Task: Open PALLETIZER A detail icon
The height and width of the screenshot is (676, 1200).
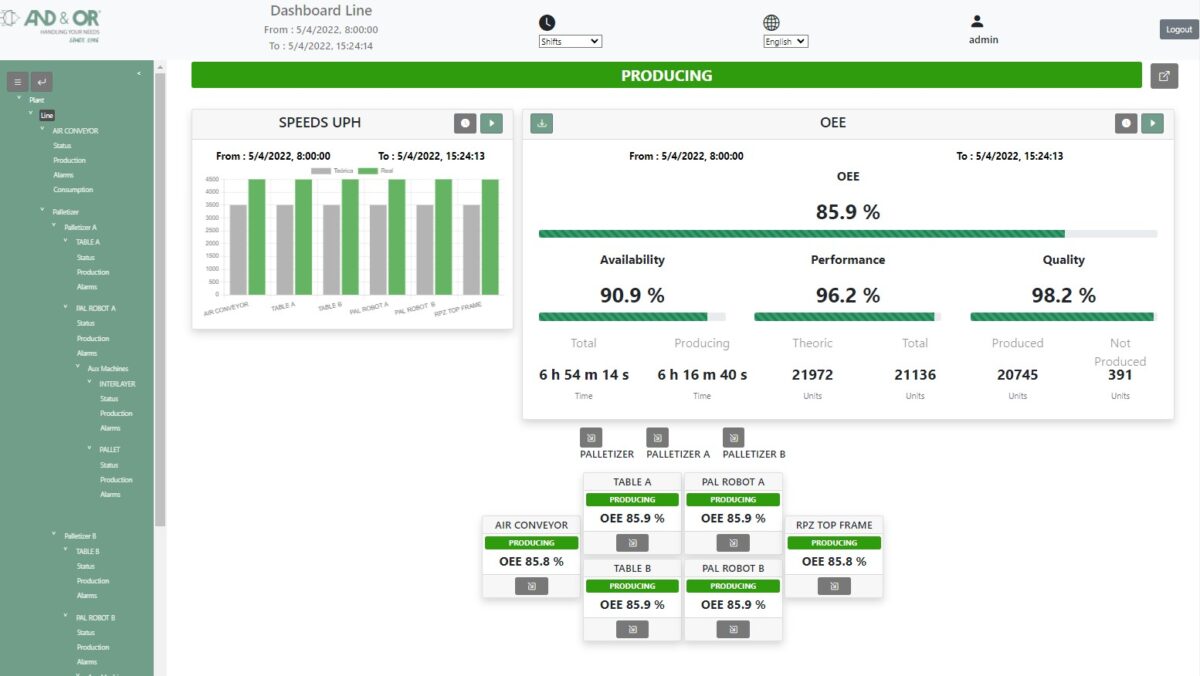Action: click(657, 438)
